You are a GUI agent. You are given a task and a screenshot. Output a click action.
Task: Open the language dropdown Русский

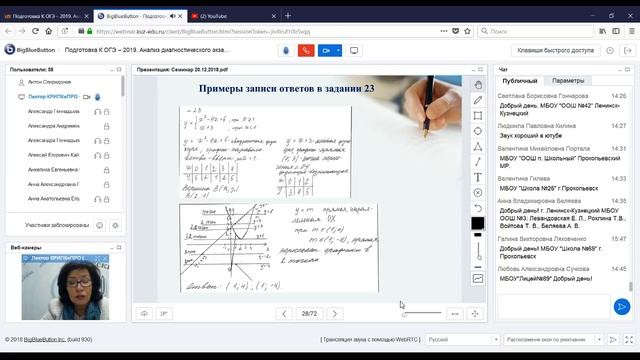pos(462,340)
